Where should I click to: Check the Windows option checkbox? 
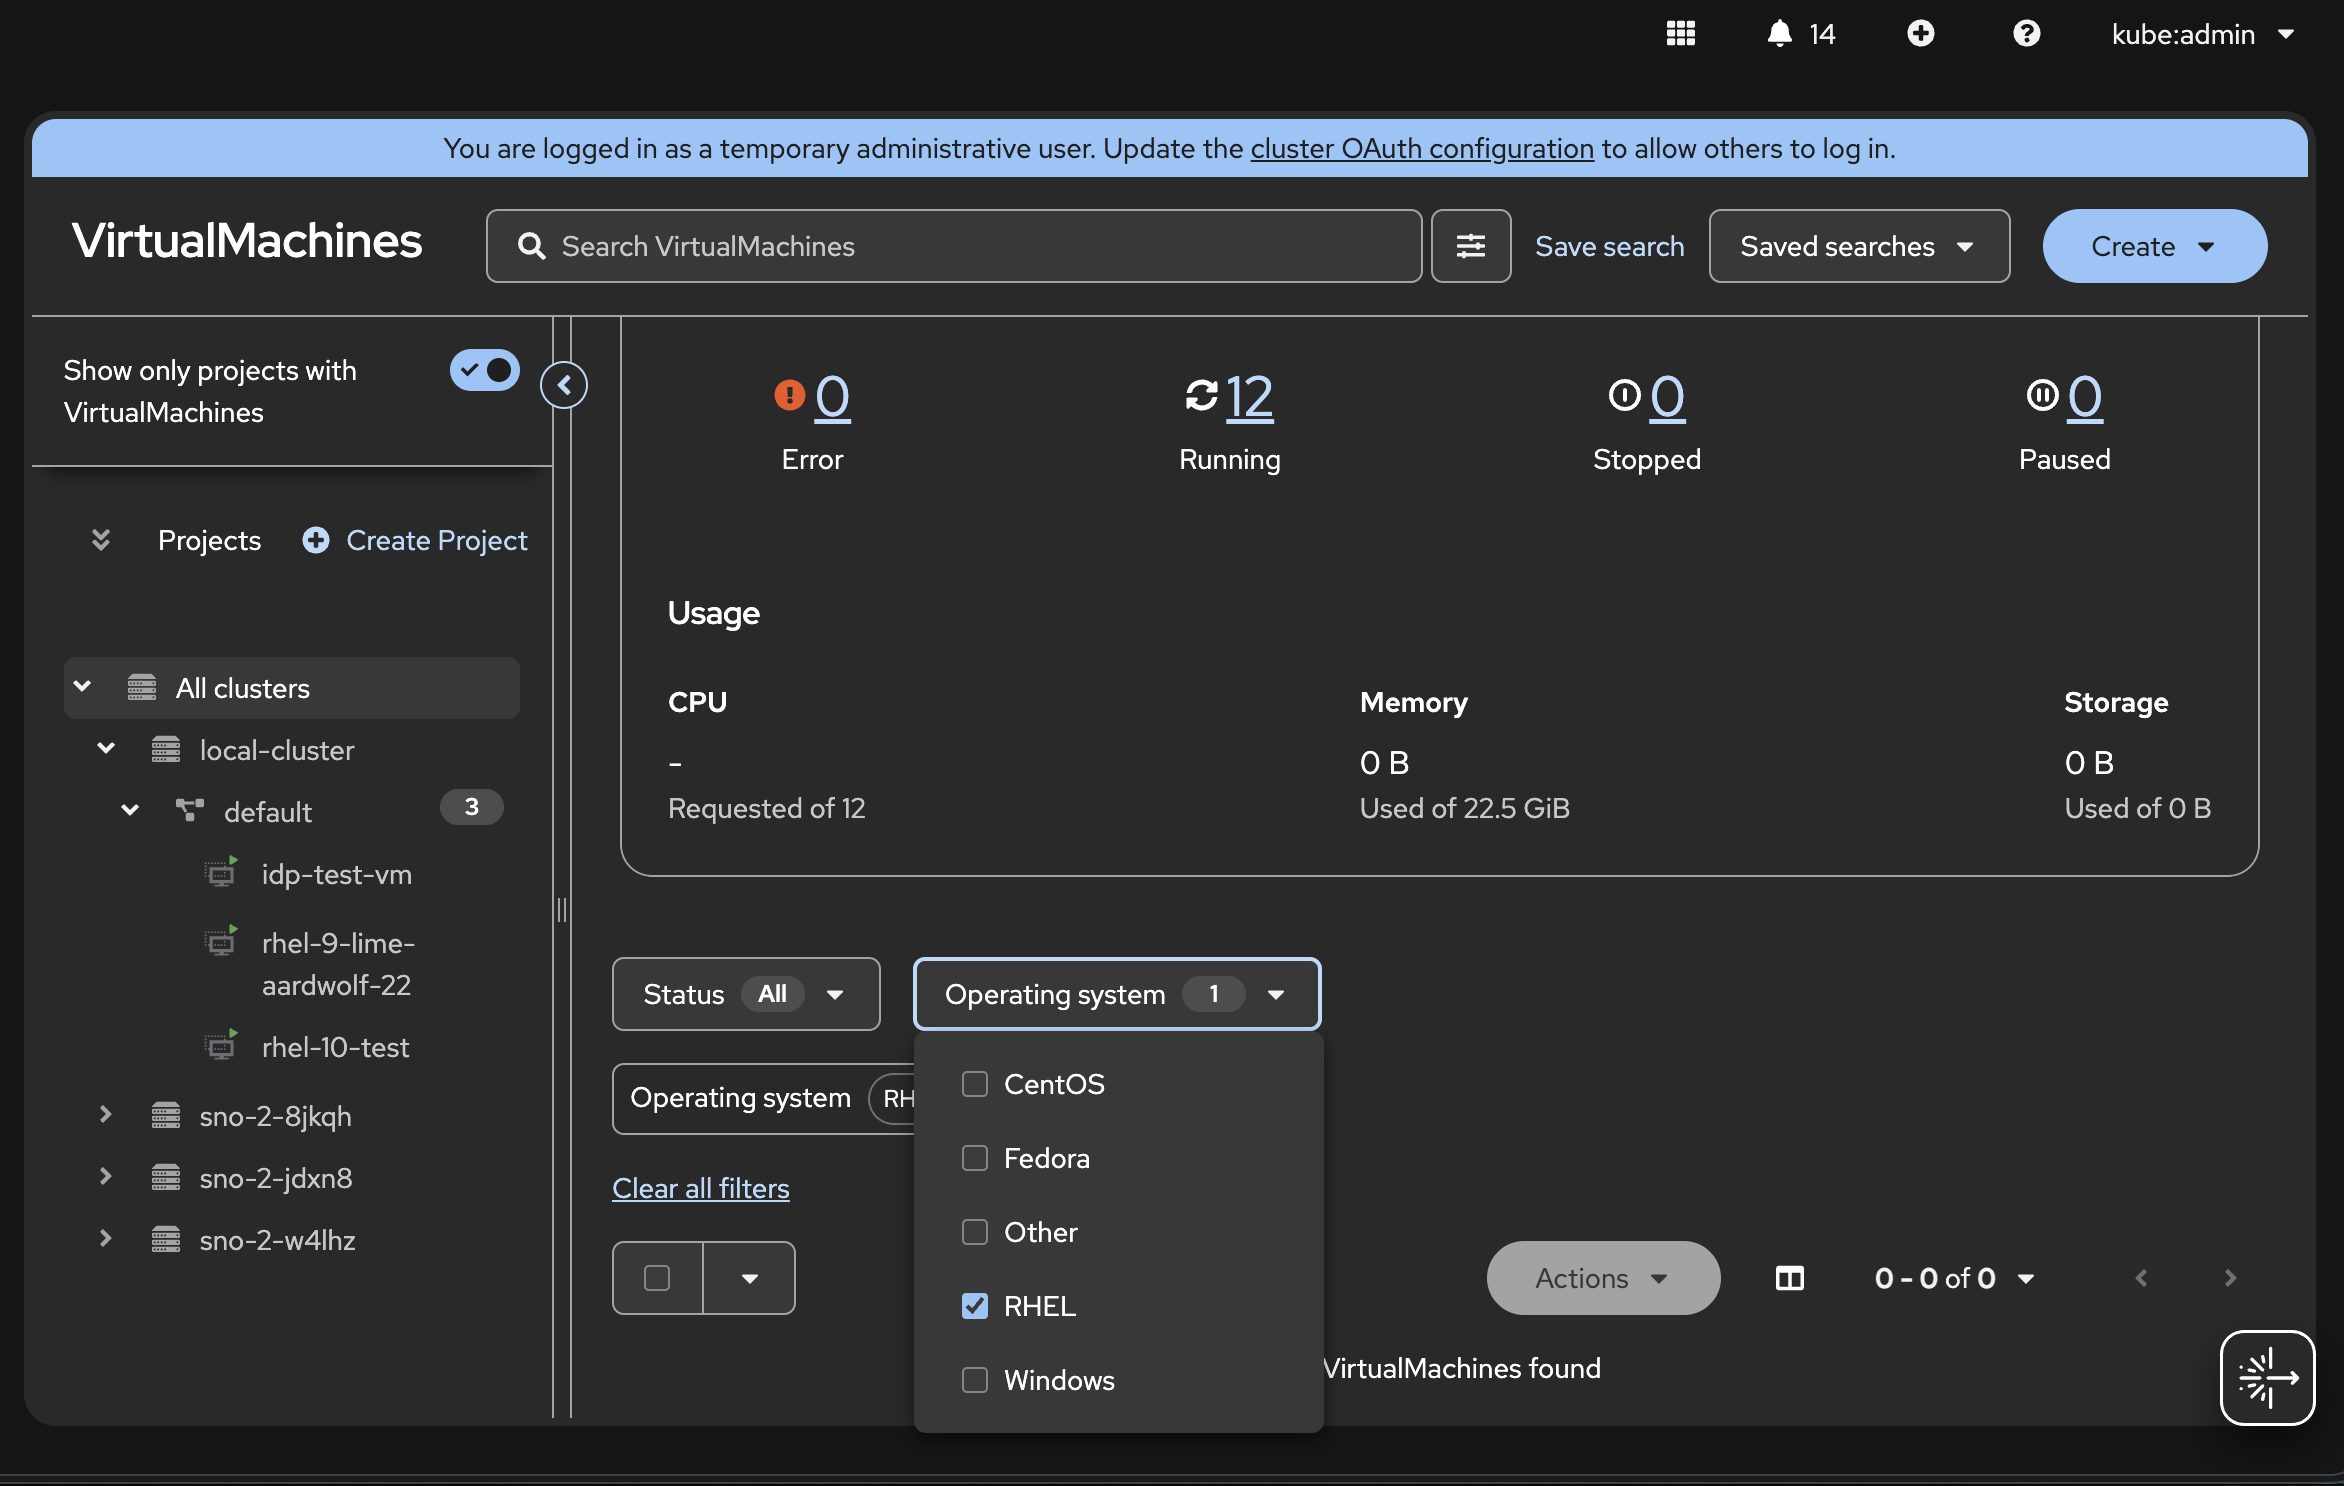click(975, 1380)
